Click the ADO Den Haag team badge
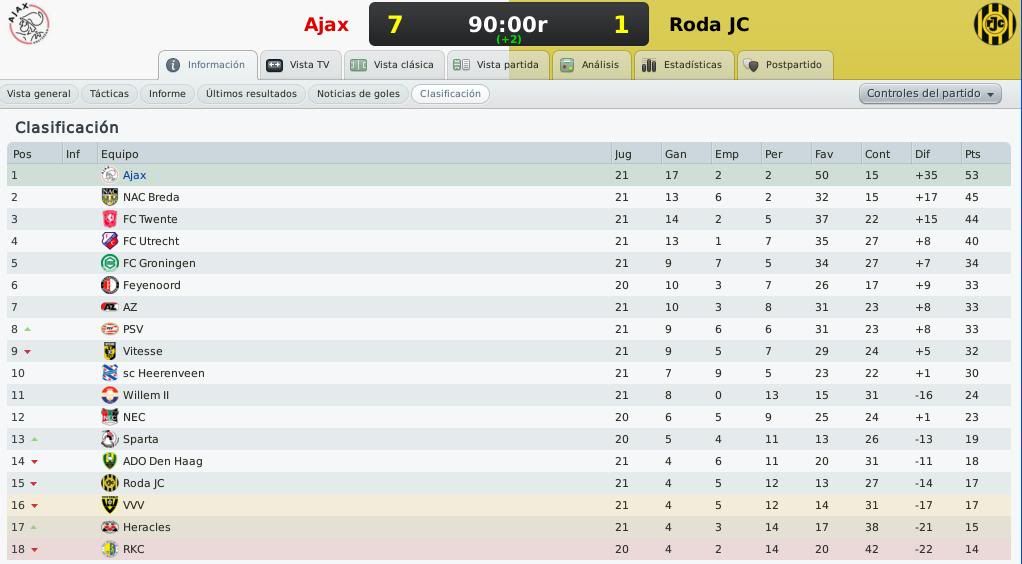 110,461
